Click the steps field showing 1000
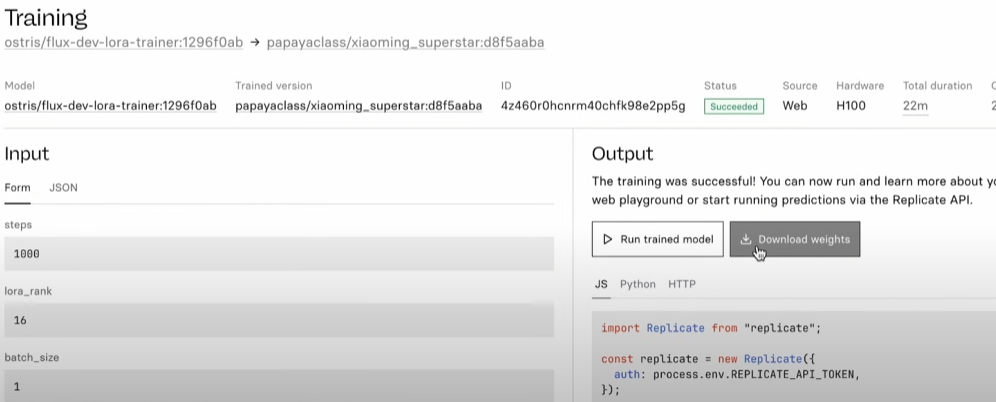Image resolution: width=996 pixels, height=402 pixels. [278, 254]
